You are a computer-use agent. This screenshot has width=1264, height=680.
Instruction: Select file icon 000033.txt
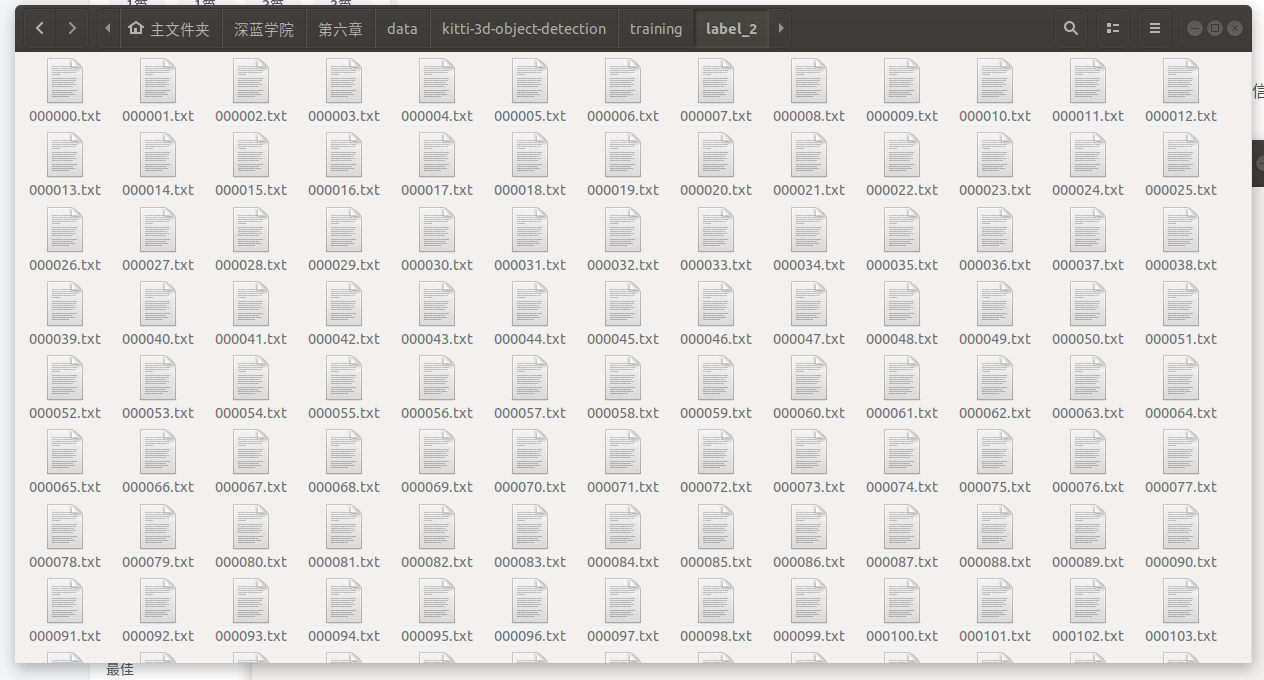click(716, 230)
